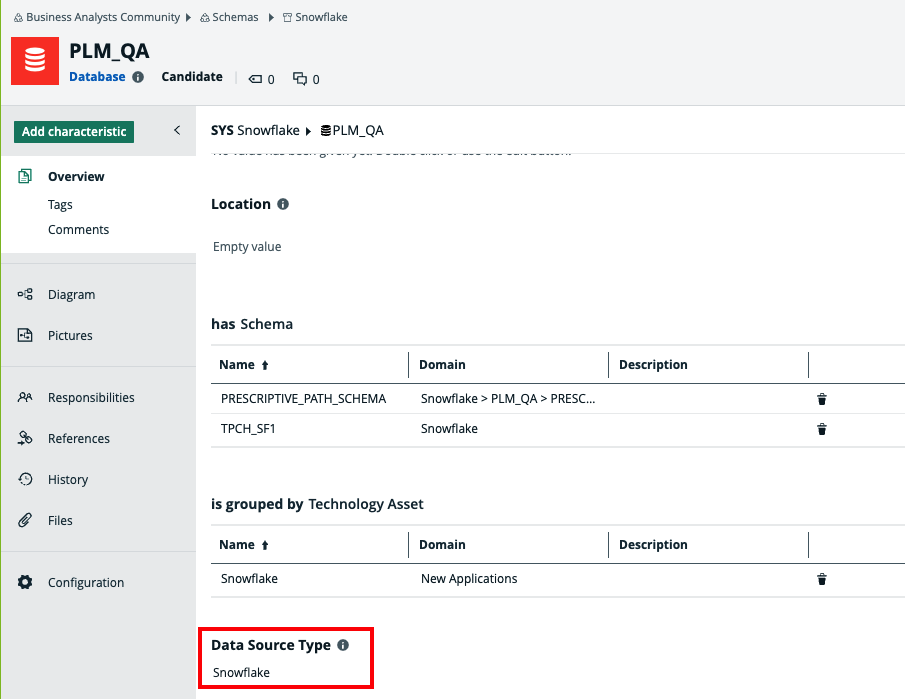Delete the PRESCRIPTIVE_PATH_SCHEMA row via trash icon
This screenshot has height=699, width=905.
click(822, 399)
